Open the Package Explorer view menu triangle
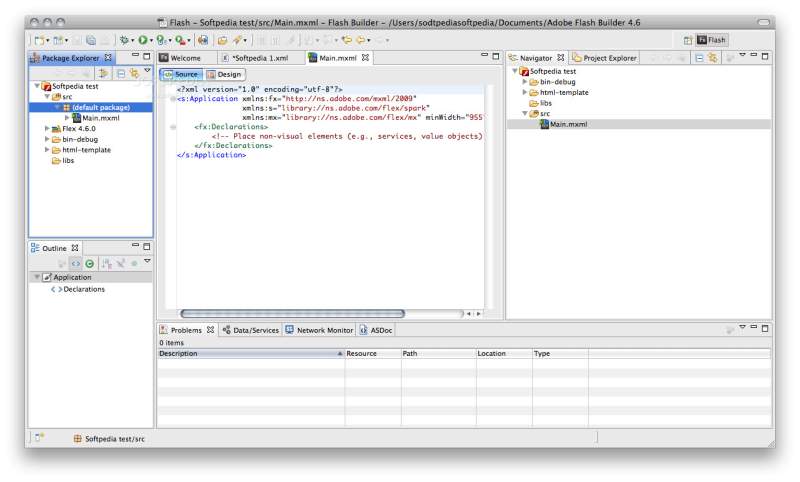 coord(147,70)
